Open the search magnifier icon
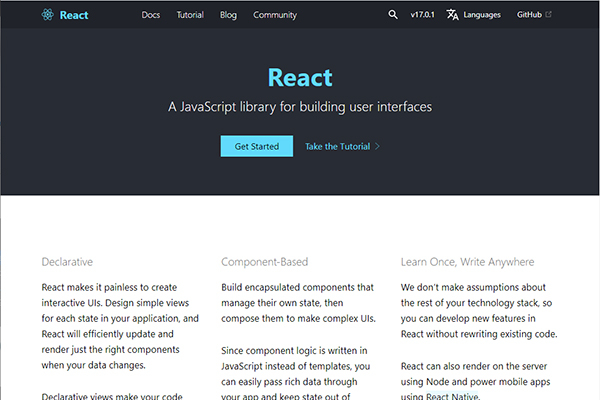The image size is (600, 400). [393, 15]
